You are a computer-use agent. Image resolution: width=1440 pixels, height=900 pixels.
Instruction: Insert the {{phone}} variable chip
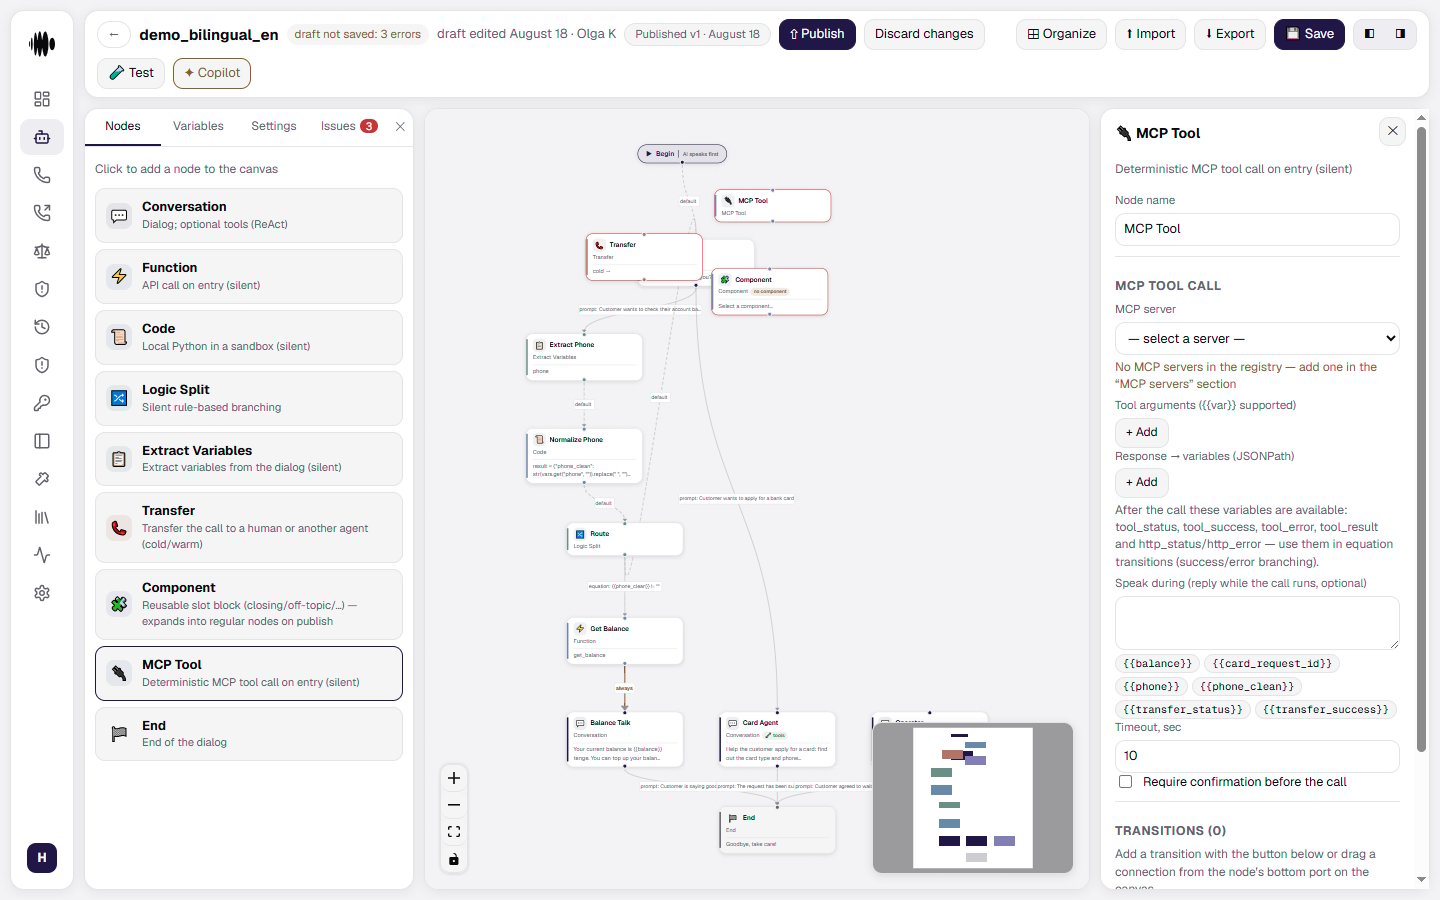[x=1151, y=687]
